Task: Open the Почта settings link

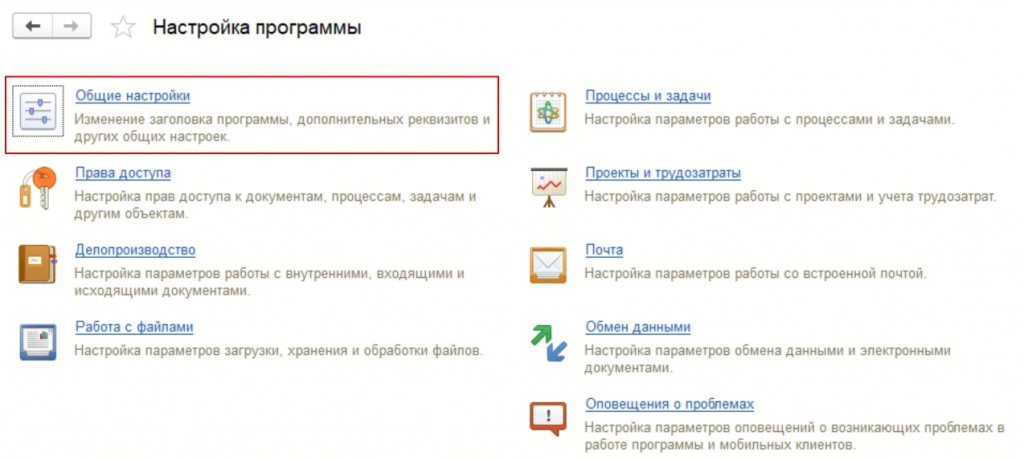Action: point(604,250)
